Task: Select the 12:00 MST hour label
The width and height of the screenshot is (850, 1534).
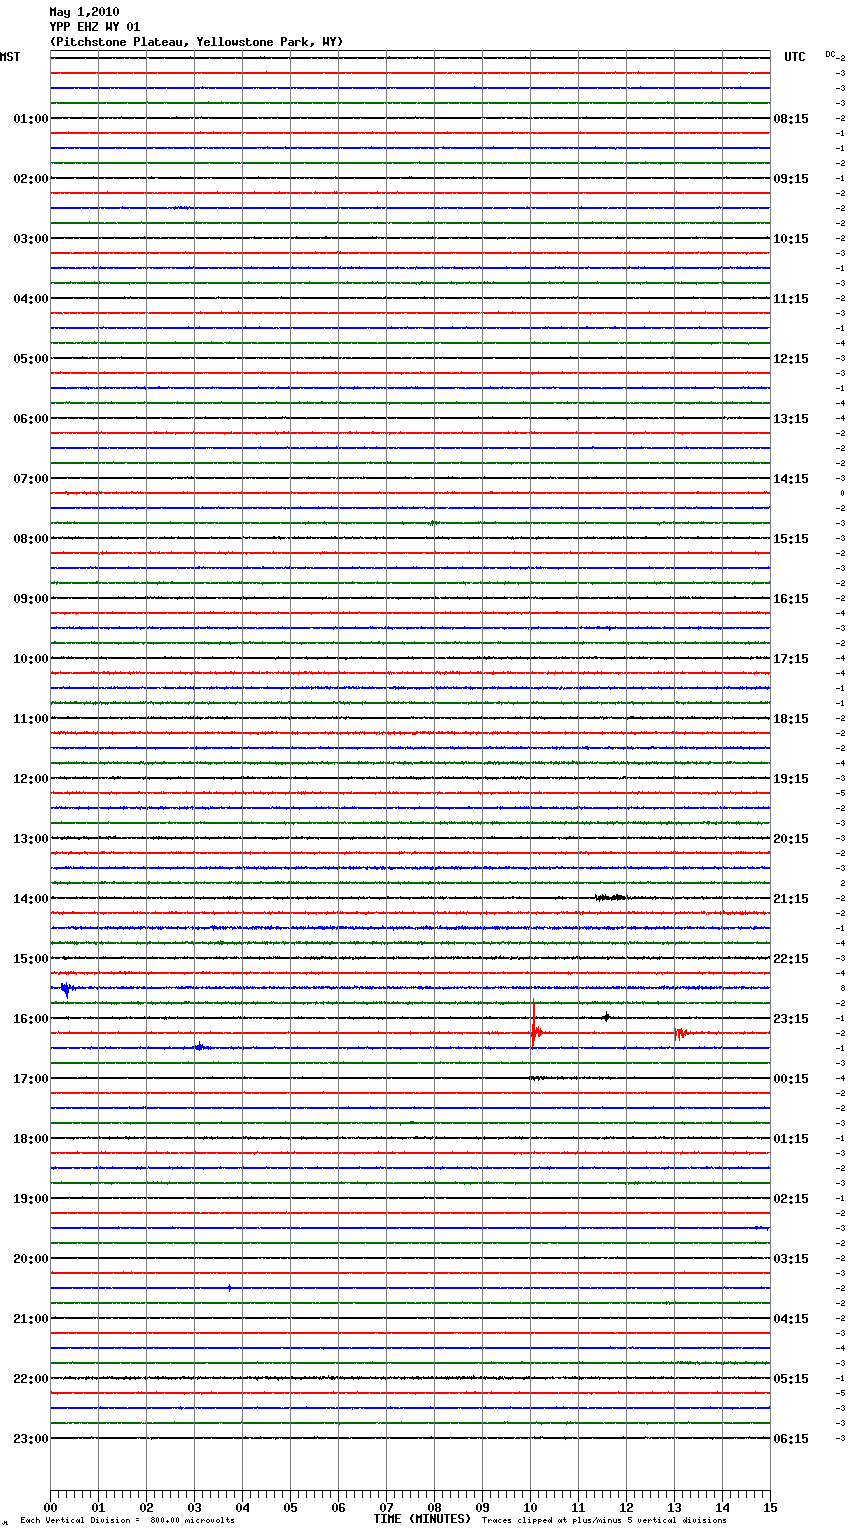Action: pyautogui.click(x=31, y=779)
